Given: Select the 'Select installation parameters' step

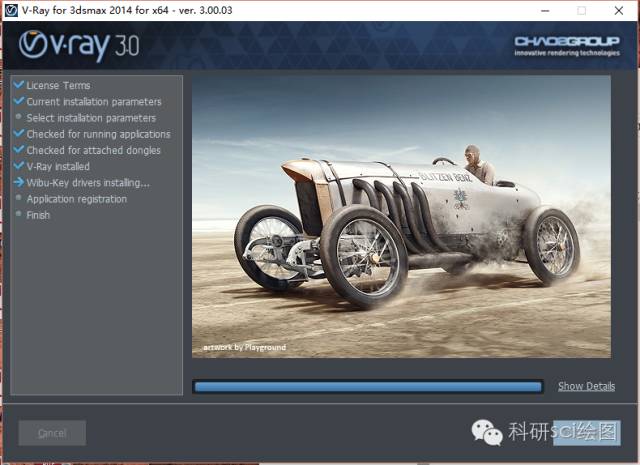Looking at the screenshot, I should coord(91,118).
